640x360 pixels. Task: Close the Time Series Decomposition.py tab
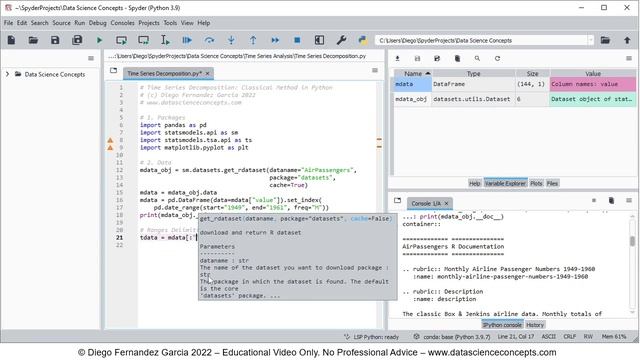coord(207,73)
